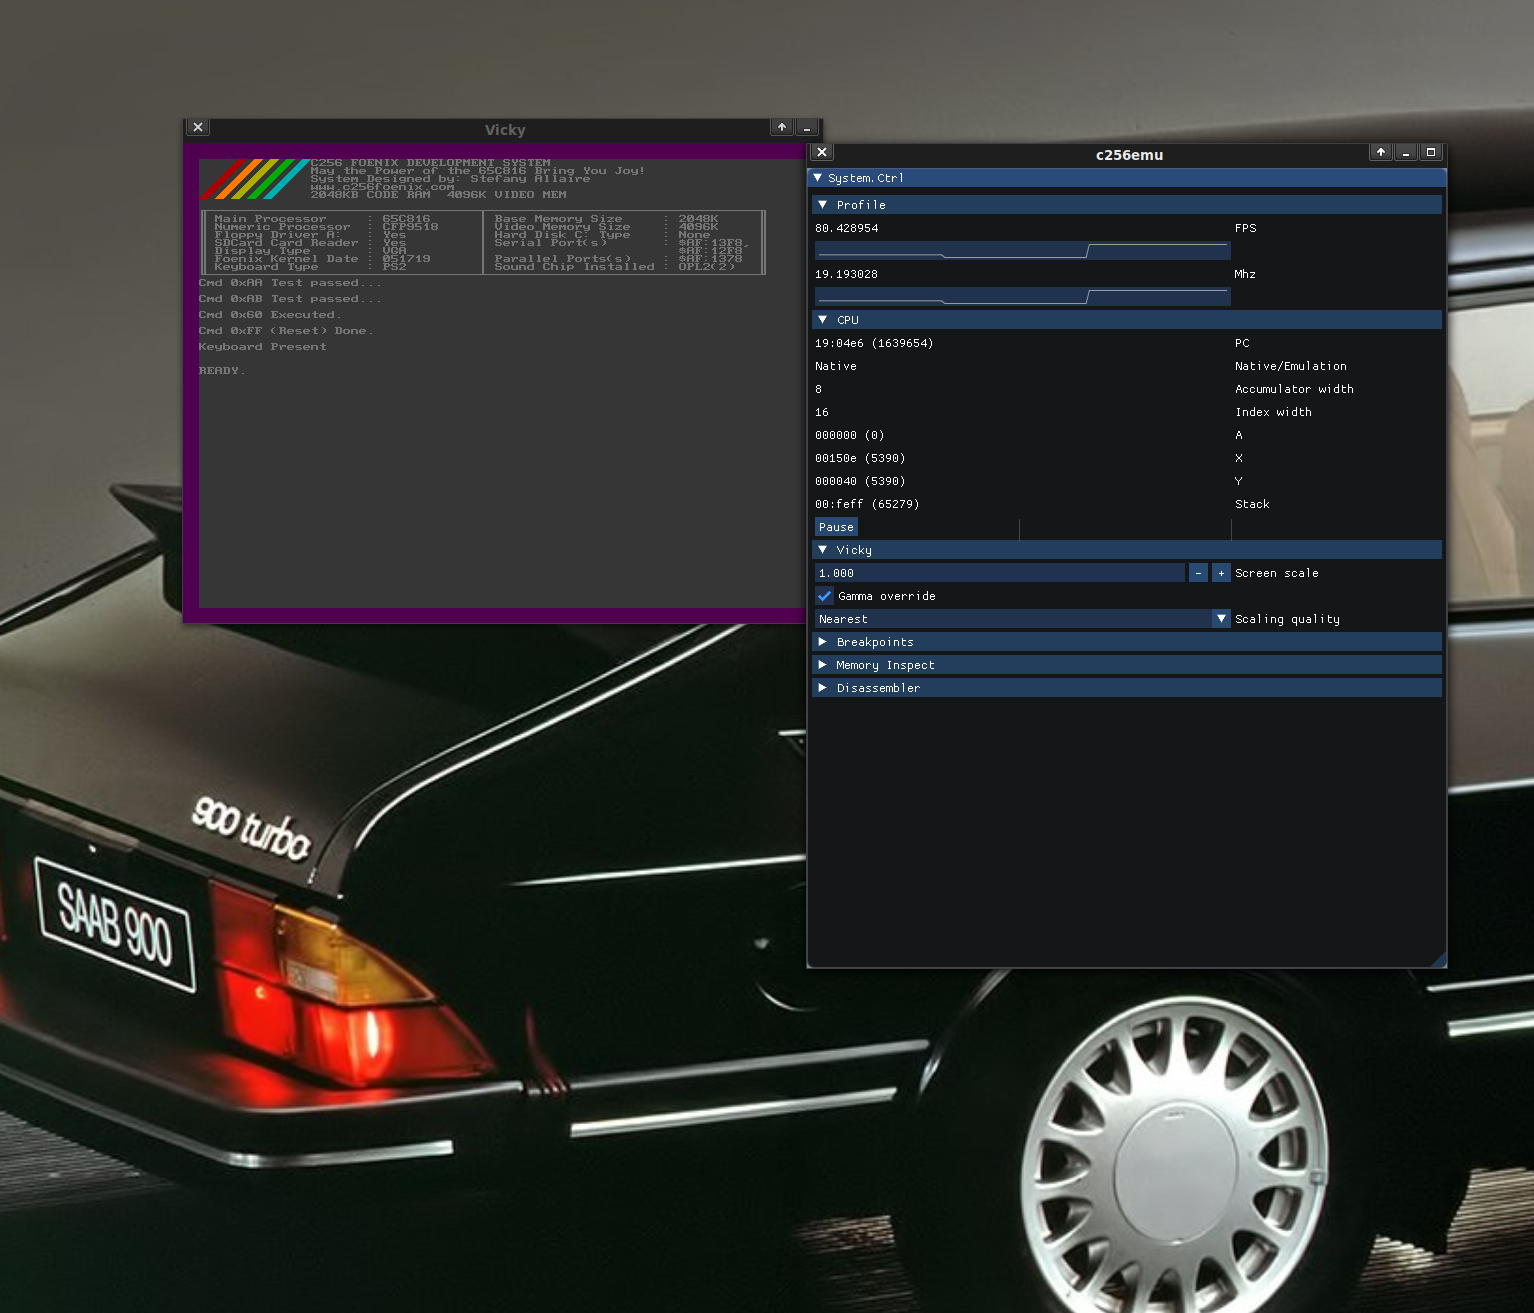The width and height of the screenshot is (1534, 1313).
Task: Click the Accumulator width label
Action: (x=1294, y=389)
